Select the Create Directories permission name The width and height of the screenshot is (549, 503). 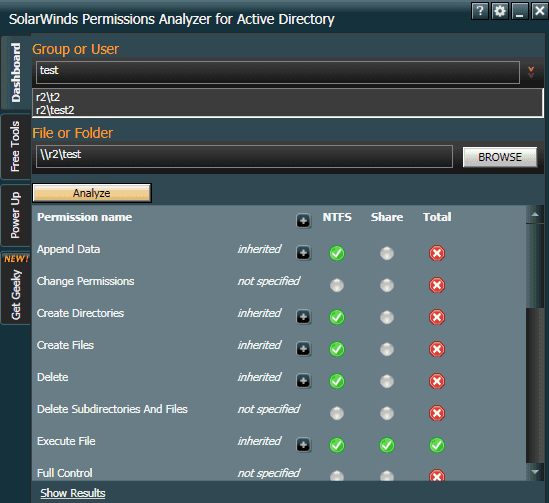(x=81, y=313)
